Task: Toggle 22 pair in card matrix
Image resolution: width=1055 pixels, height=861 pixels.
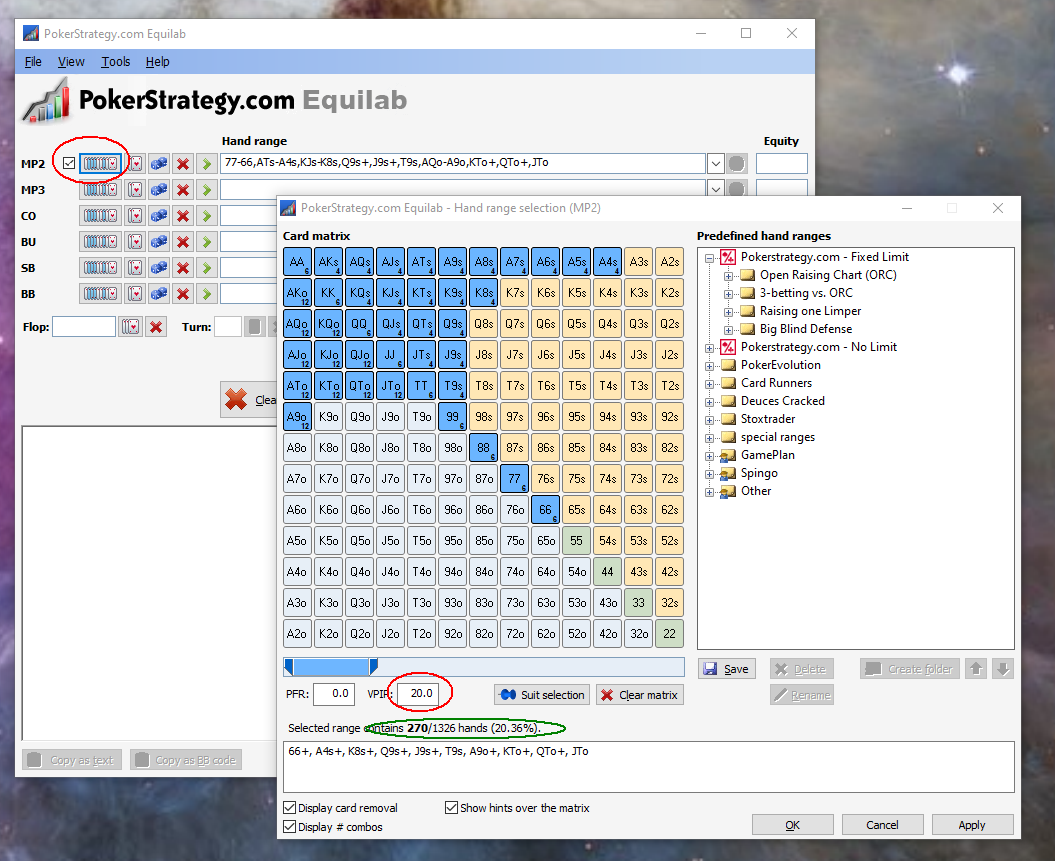Action: (x=669, y=634)
